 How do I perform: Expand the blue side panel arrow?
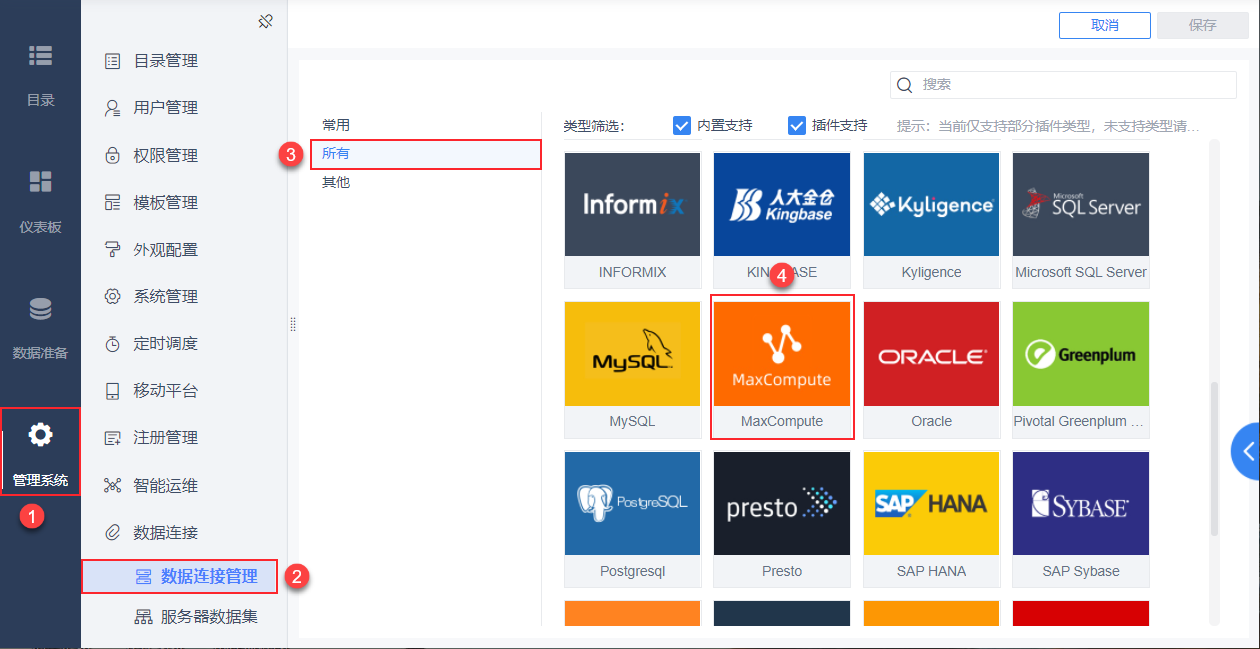tap(1246, 452)
